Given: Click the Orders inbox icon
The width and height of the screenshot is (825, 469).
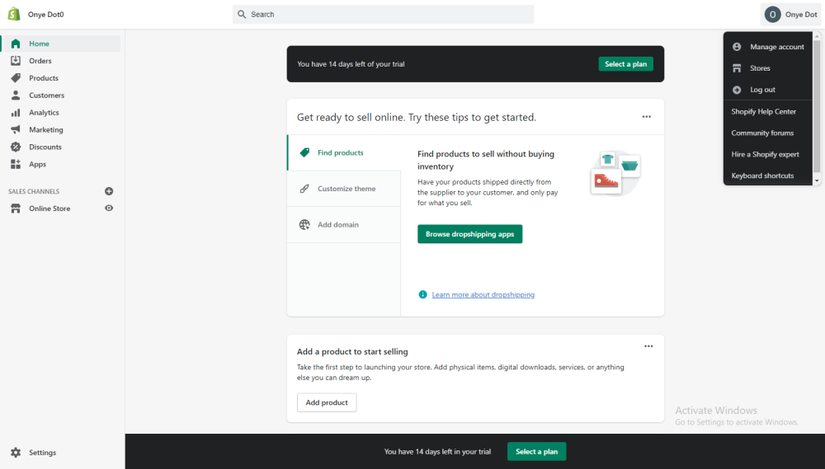Looking at the screenshot, I should [x=16, y=61].
